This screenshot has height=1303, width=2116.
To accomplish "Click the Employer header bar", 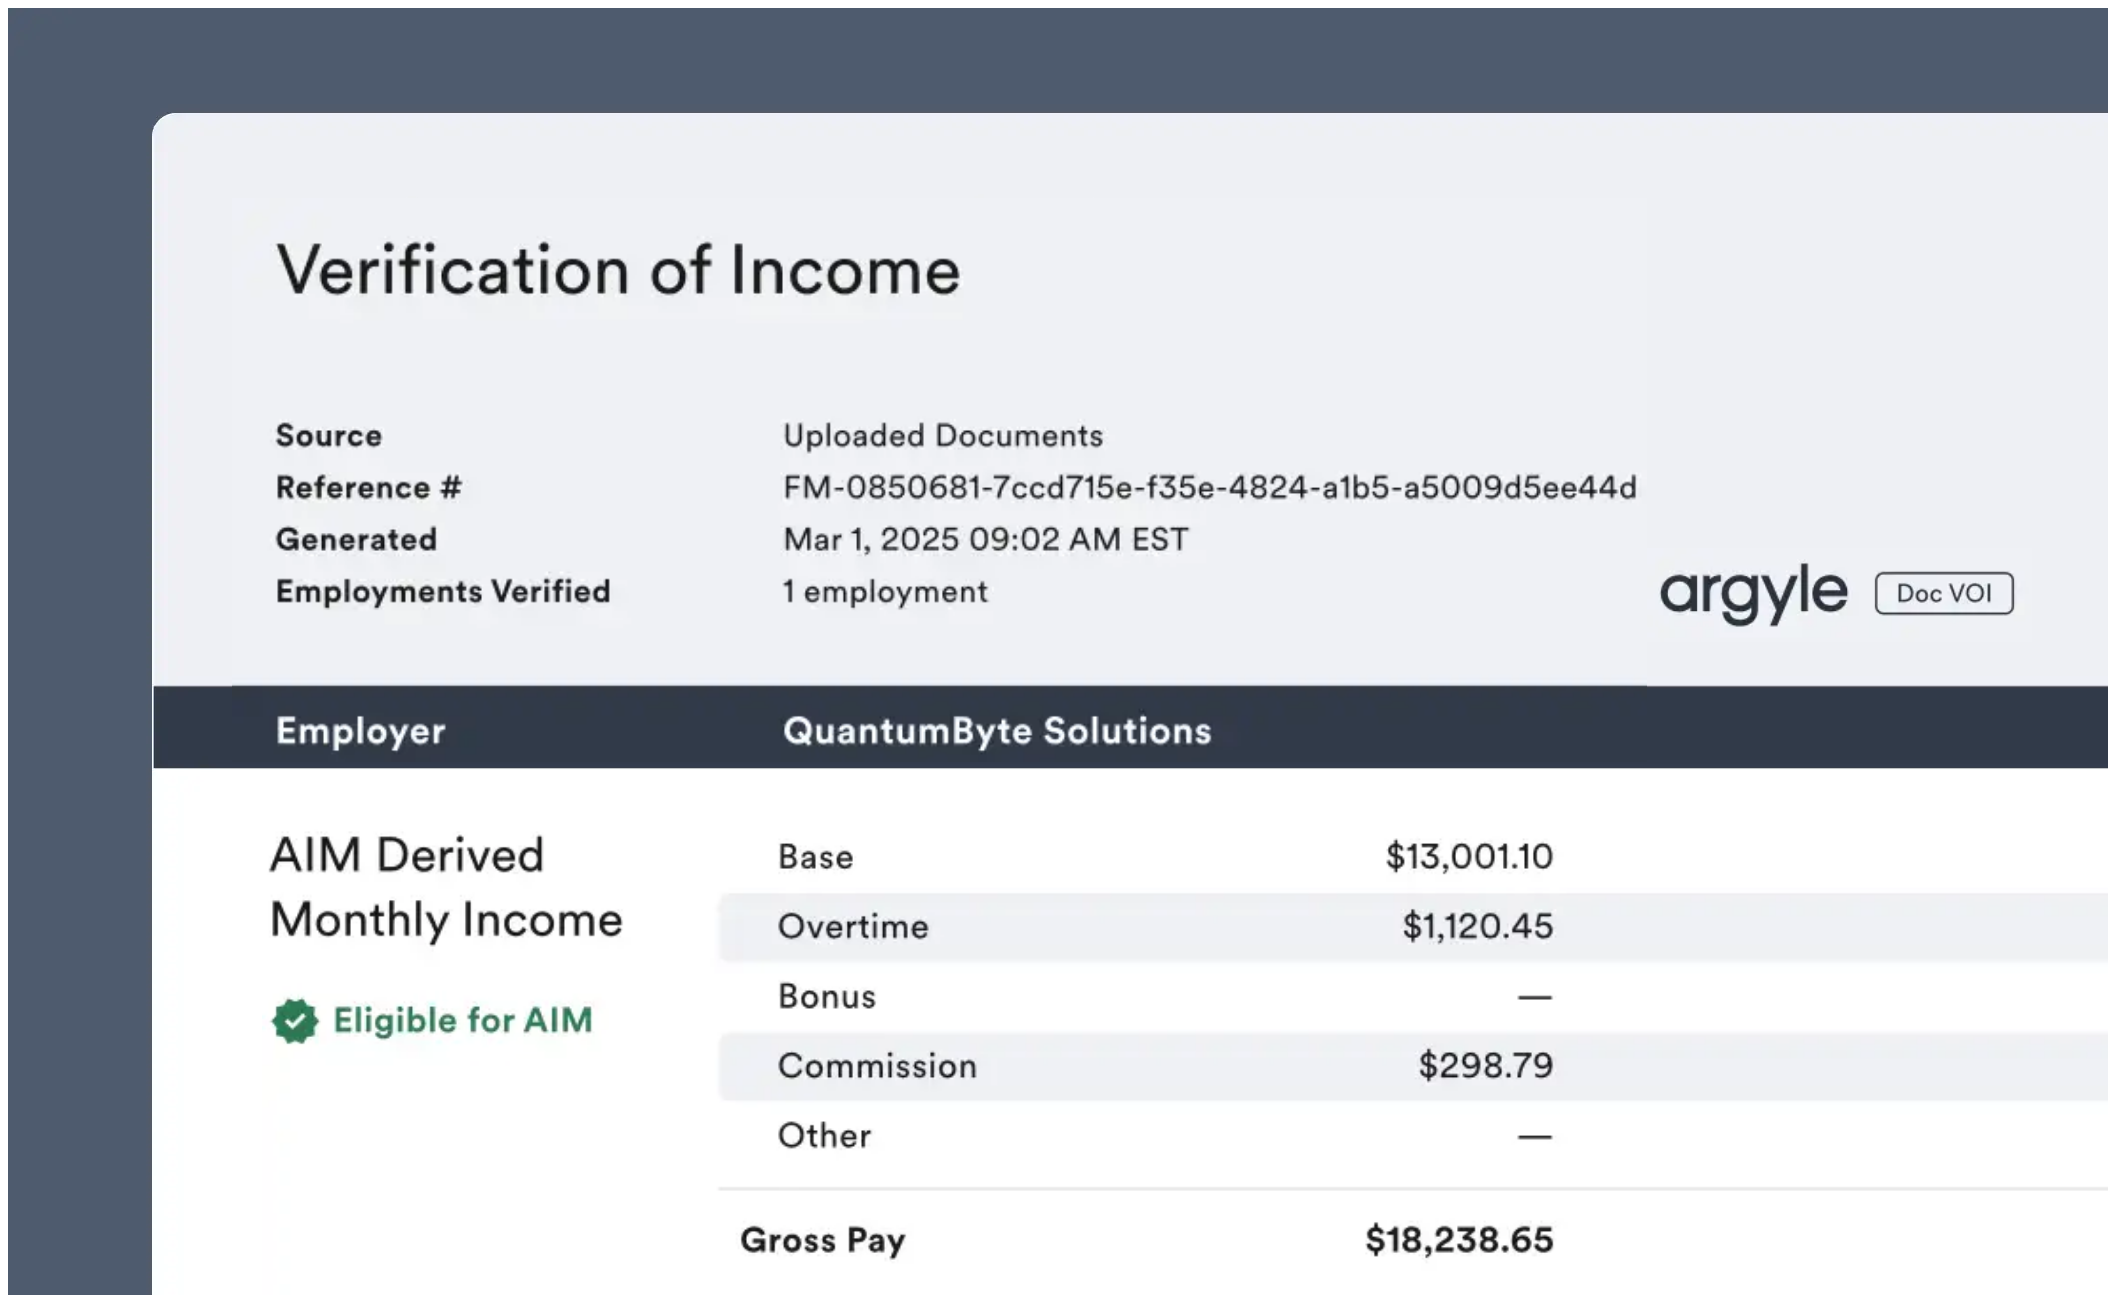I will (360, 731).
